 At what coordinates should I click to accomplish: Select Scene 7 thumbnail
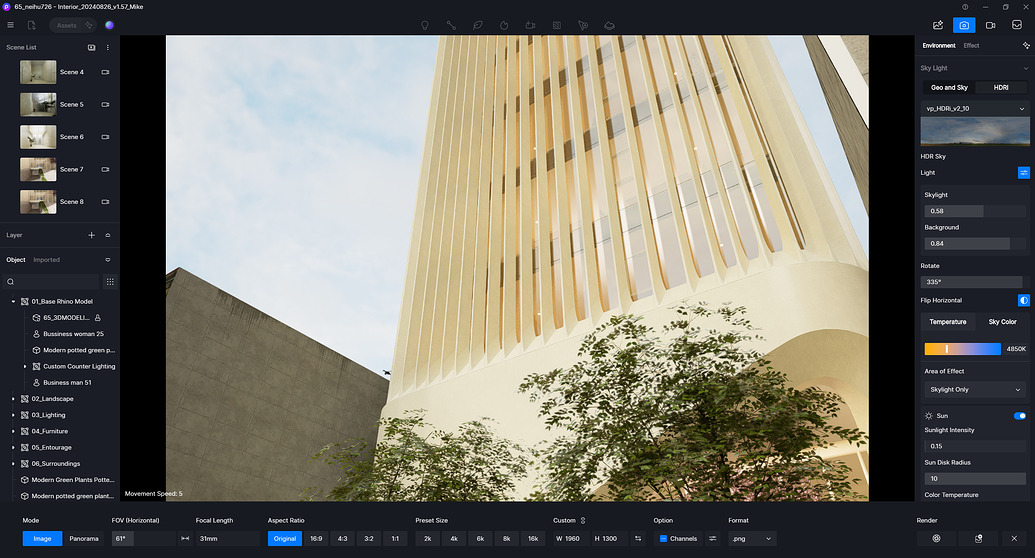(38, 169)
